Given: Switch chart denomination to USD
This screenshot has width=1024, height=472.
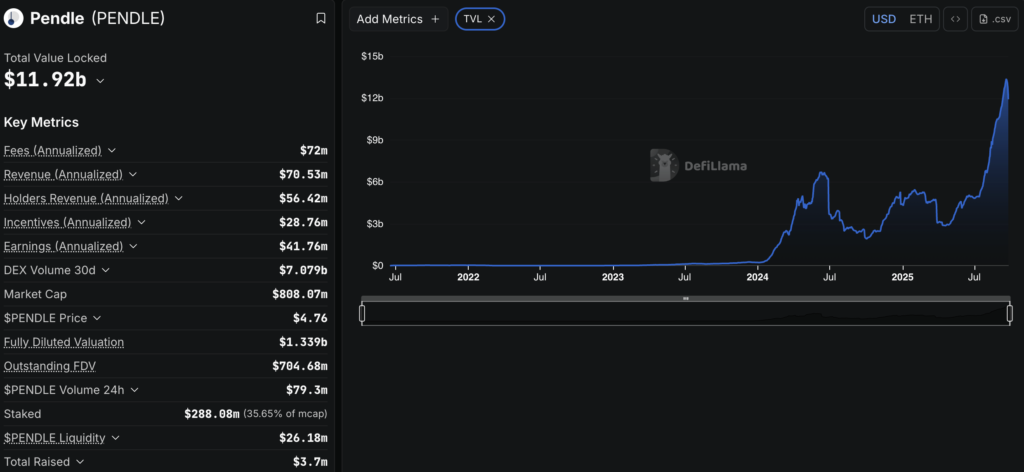Looking at the screenshot, I should (884, 19).
